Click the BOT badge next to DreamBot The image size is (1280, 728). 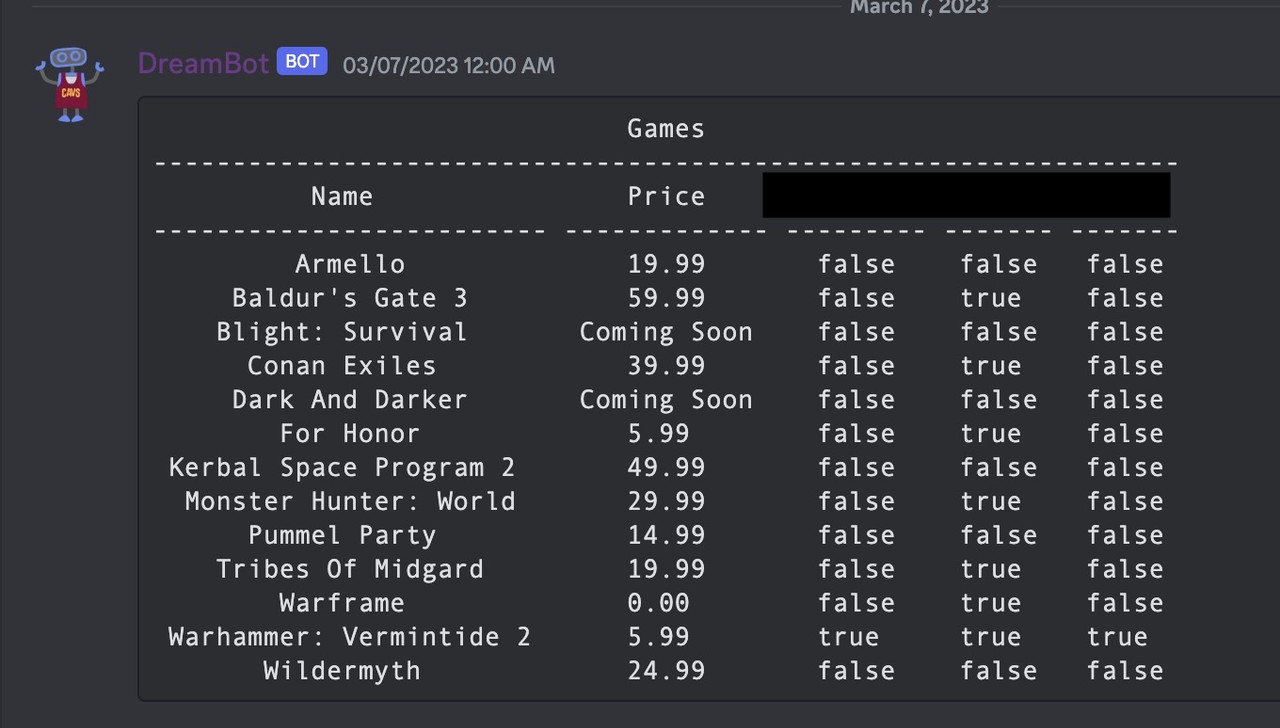(x=301, y=61)
